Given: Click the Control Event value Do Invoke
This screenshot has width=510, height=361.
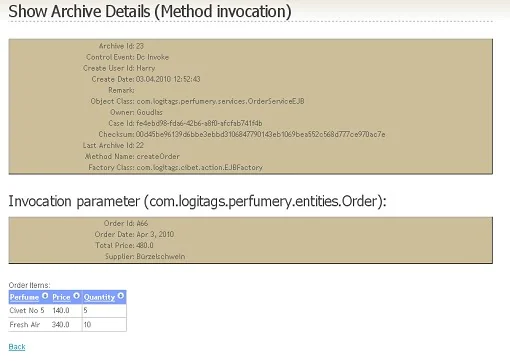Looking at the screenshot, I should click(x=153, y=57).
